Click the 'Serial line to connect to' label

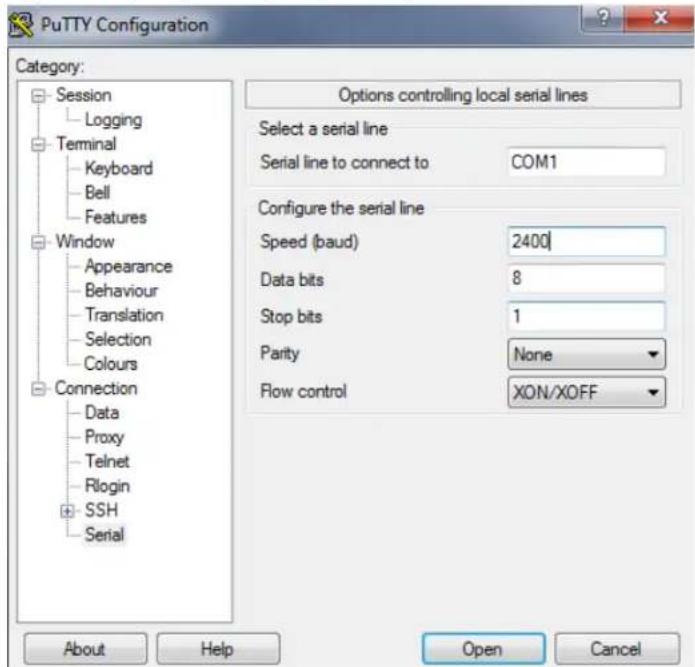[345, 163]
